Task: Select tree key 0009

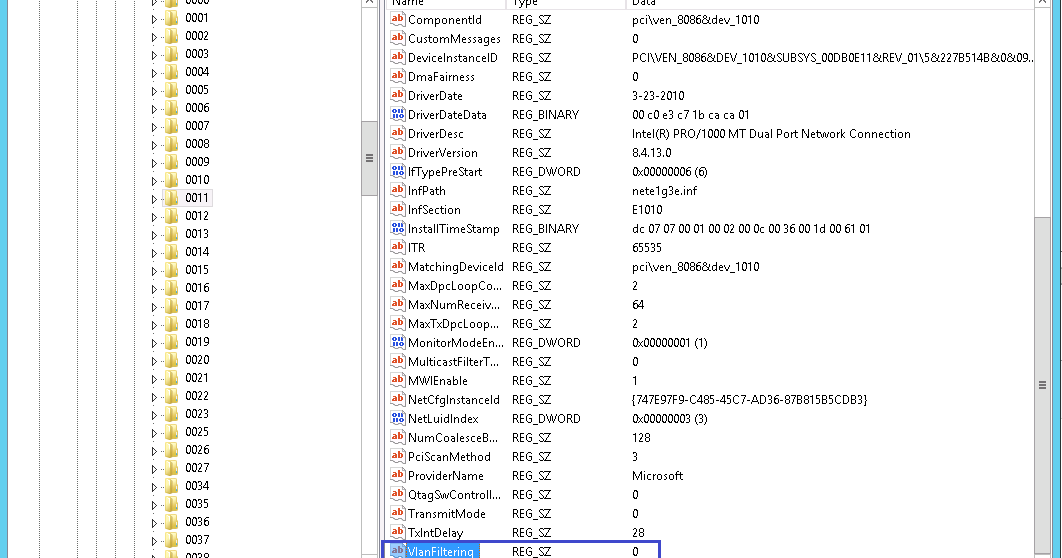Action: [197, 162]
